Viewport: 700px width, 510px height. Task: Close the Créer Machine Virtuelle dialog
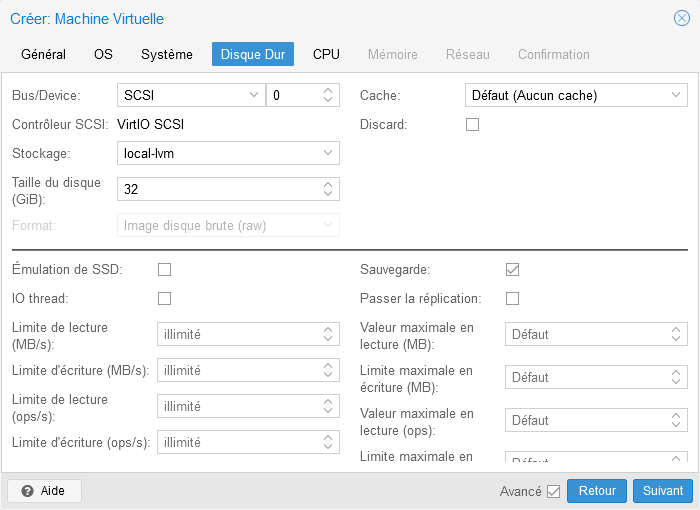681,18
